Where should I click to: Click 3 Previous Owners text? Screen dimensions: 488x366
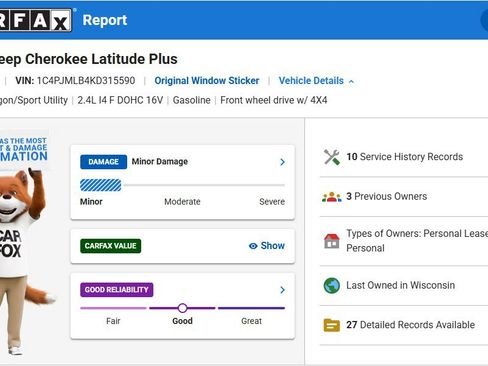click(x=386, y=196)
